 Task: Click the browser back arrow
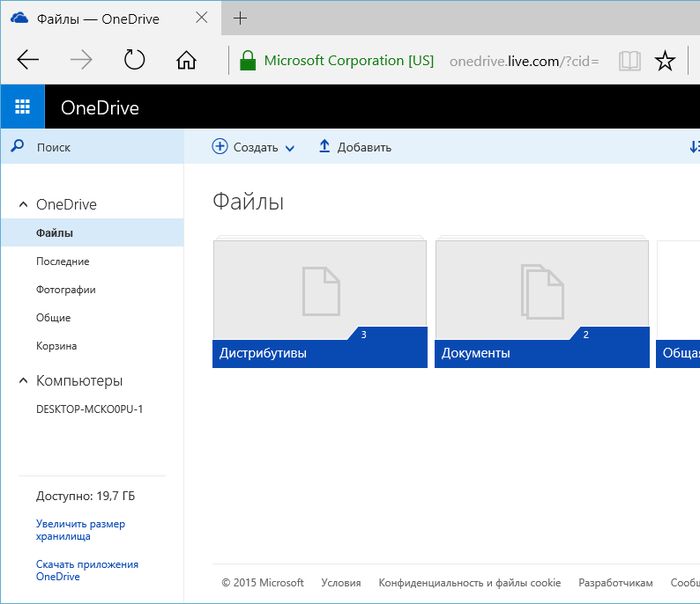click(x=28, y=61)
